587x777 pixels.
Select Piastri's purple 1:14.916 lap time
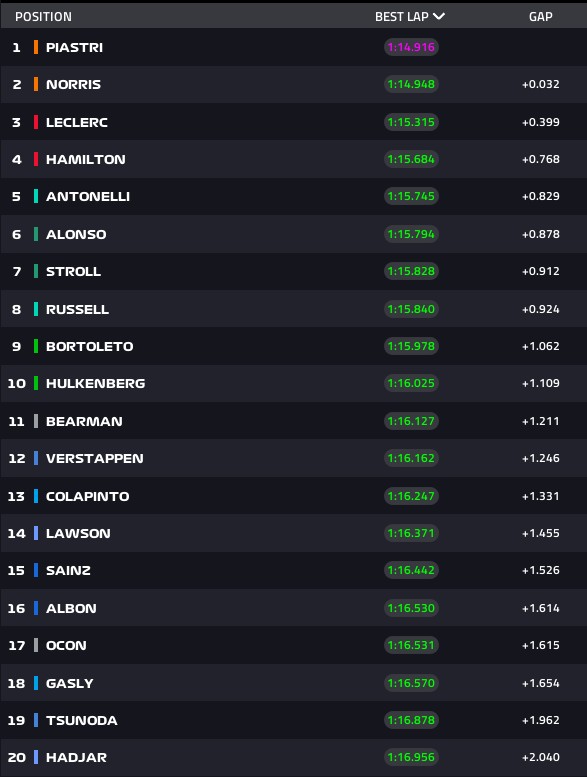click(411, 47)
